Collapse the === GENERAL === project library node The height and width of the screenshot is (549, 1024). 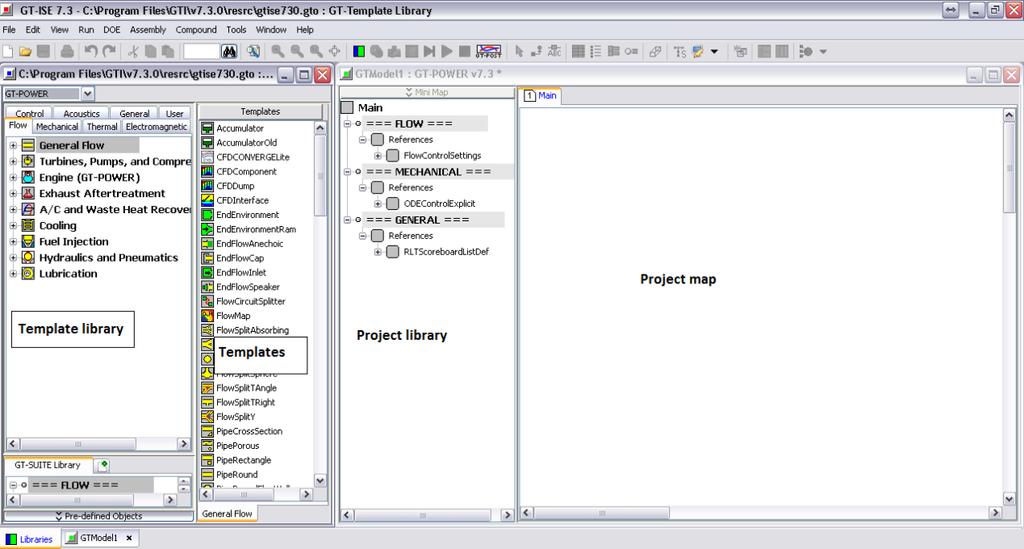347,219
